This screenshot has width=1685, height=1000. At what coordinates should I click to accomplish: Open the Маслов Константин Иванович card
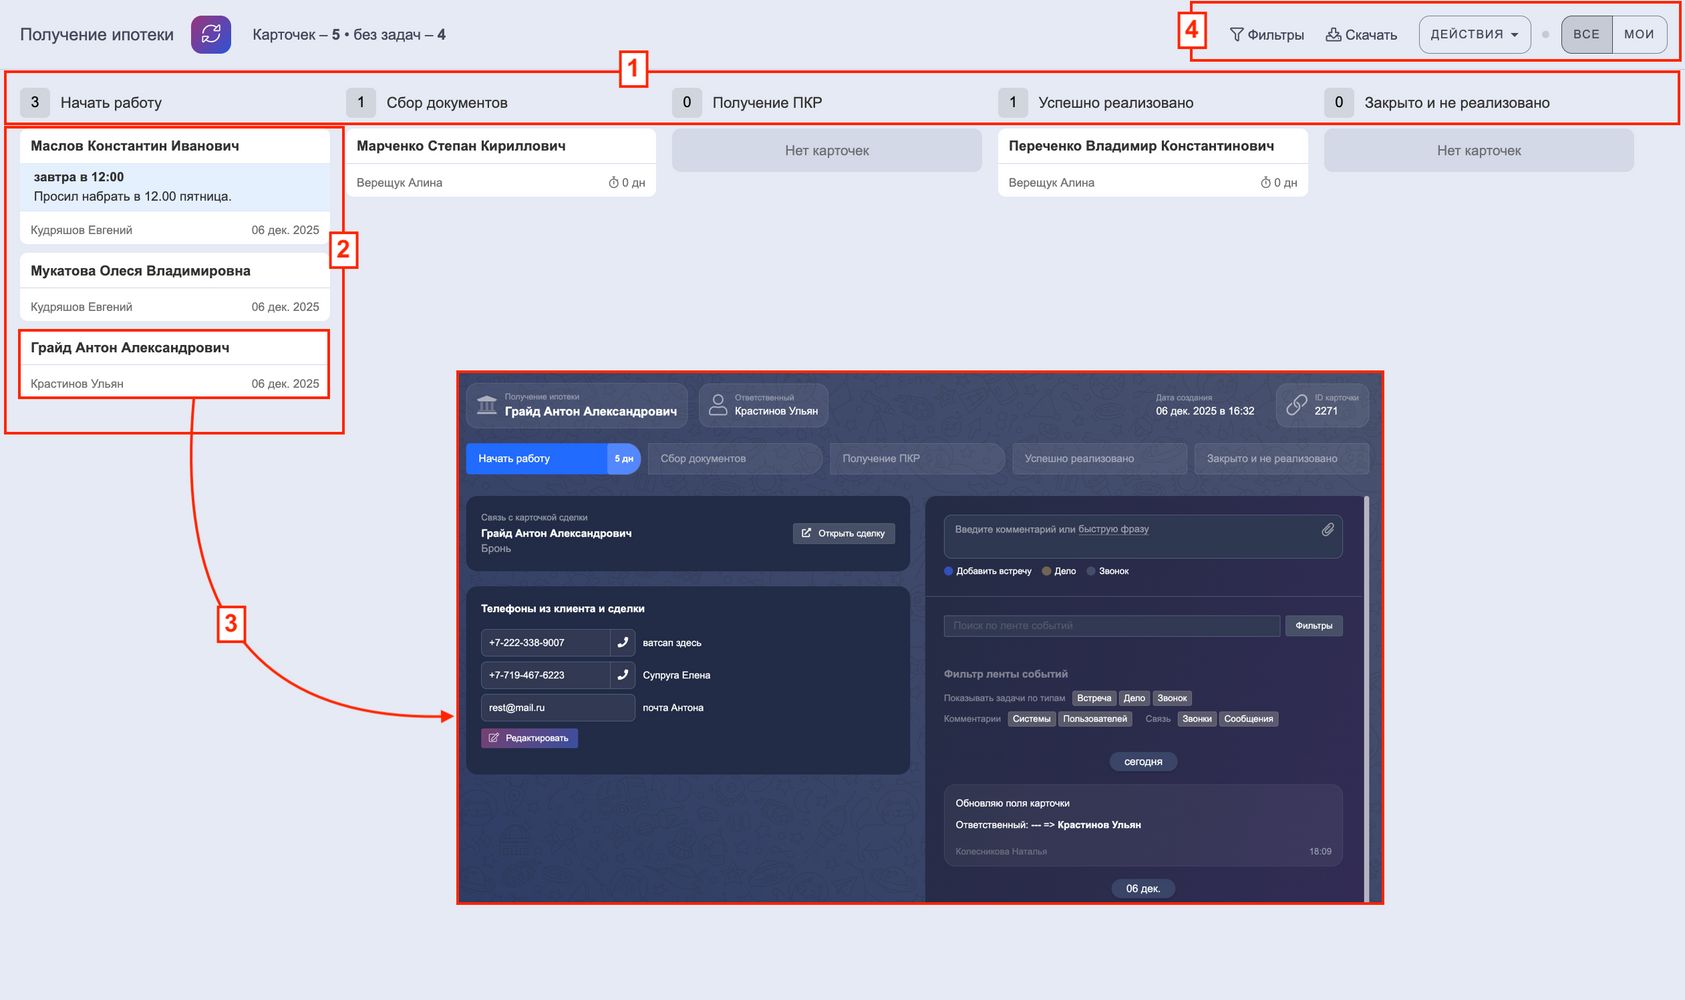[175, 186]
